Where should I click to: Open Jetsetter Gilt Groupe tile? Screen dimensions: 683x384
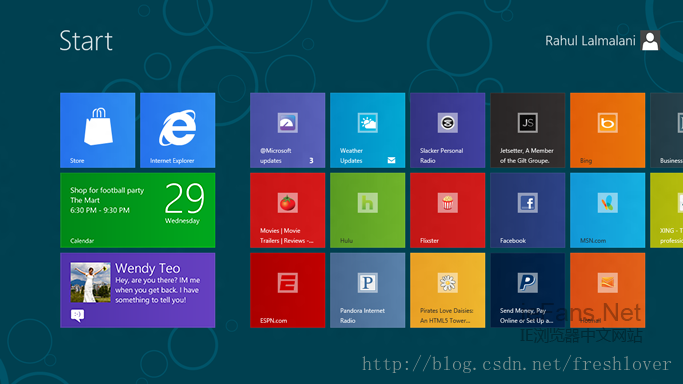(x=527, y=130)
